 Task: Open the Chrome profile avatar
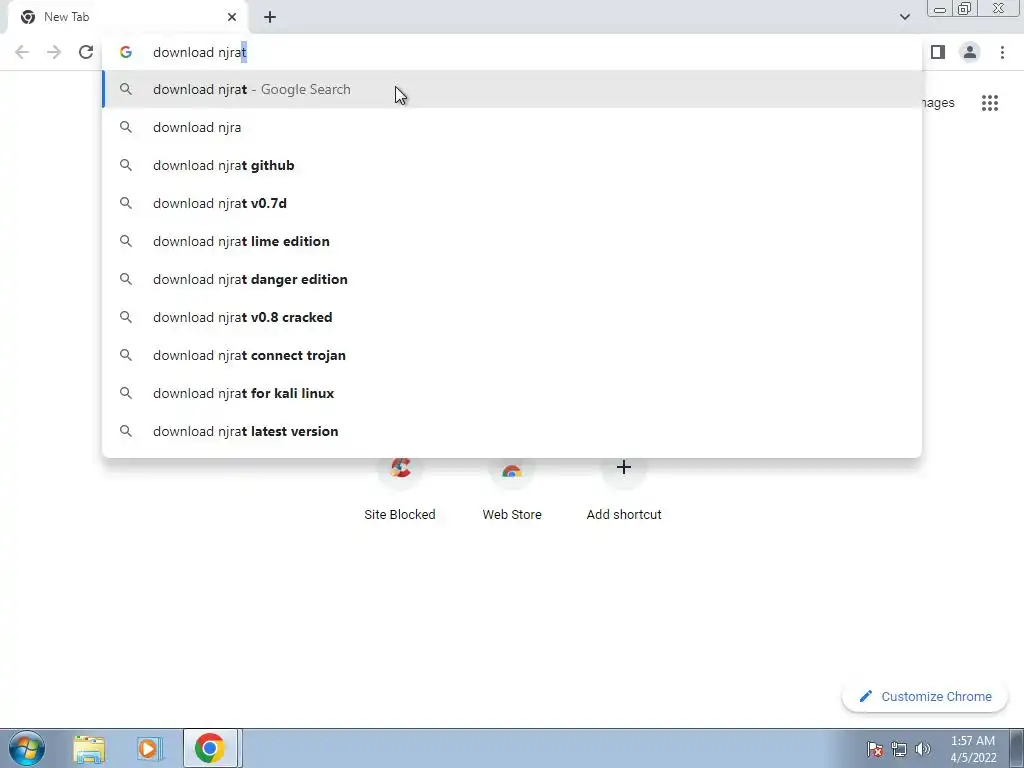970,52
